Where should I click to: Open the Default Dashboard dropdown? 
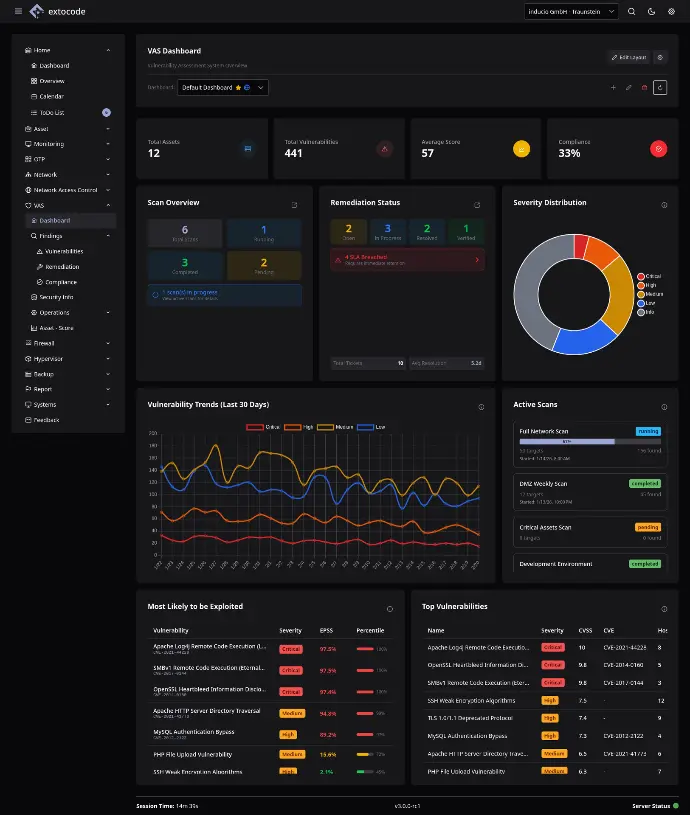[x=223, y=88]
